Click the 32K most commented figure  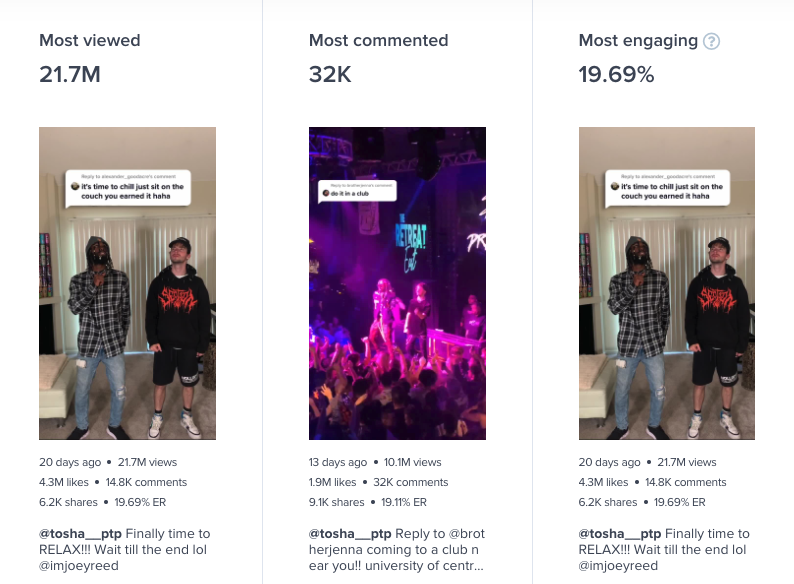coord(330,74)
